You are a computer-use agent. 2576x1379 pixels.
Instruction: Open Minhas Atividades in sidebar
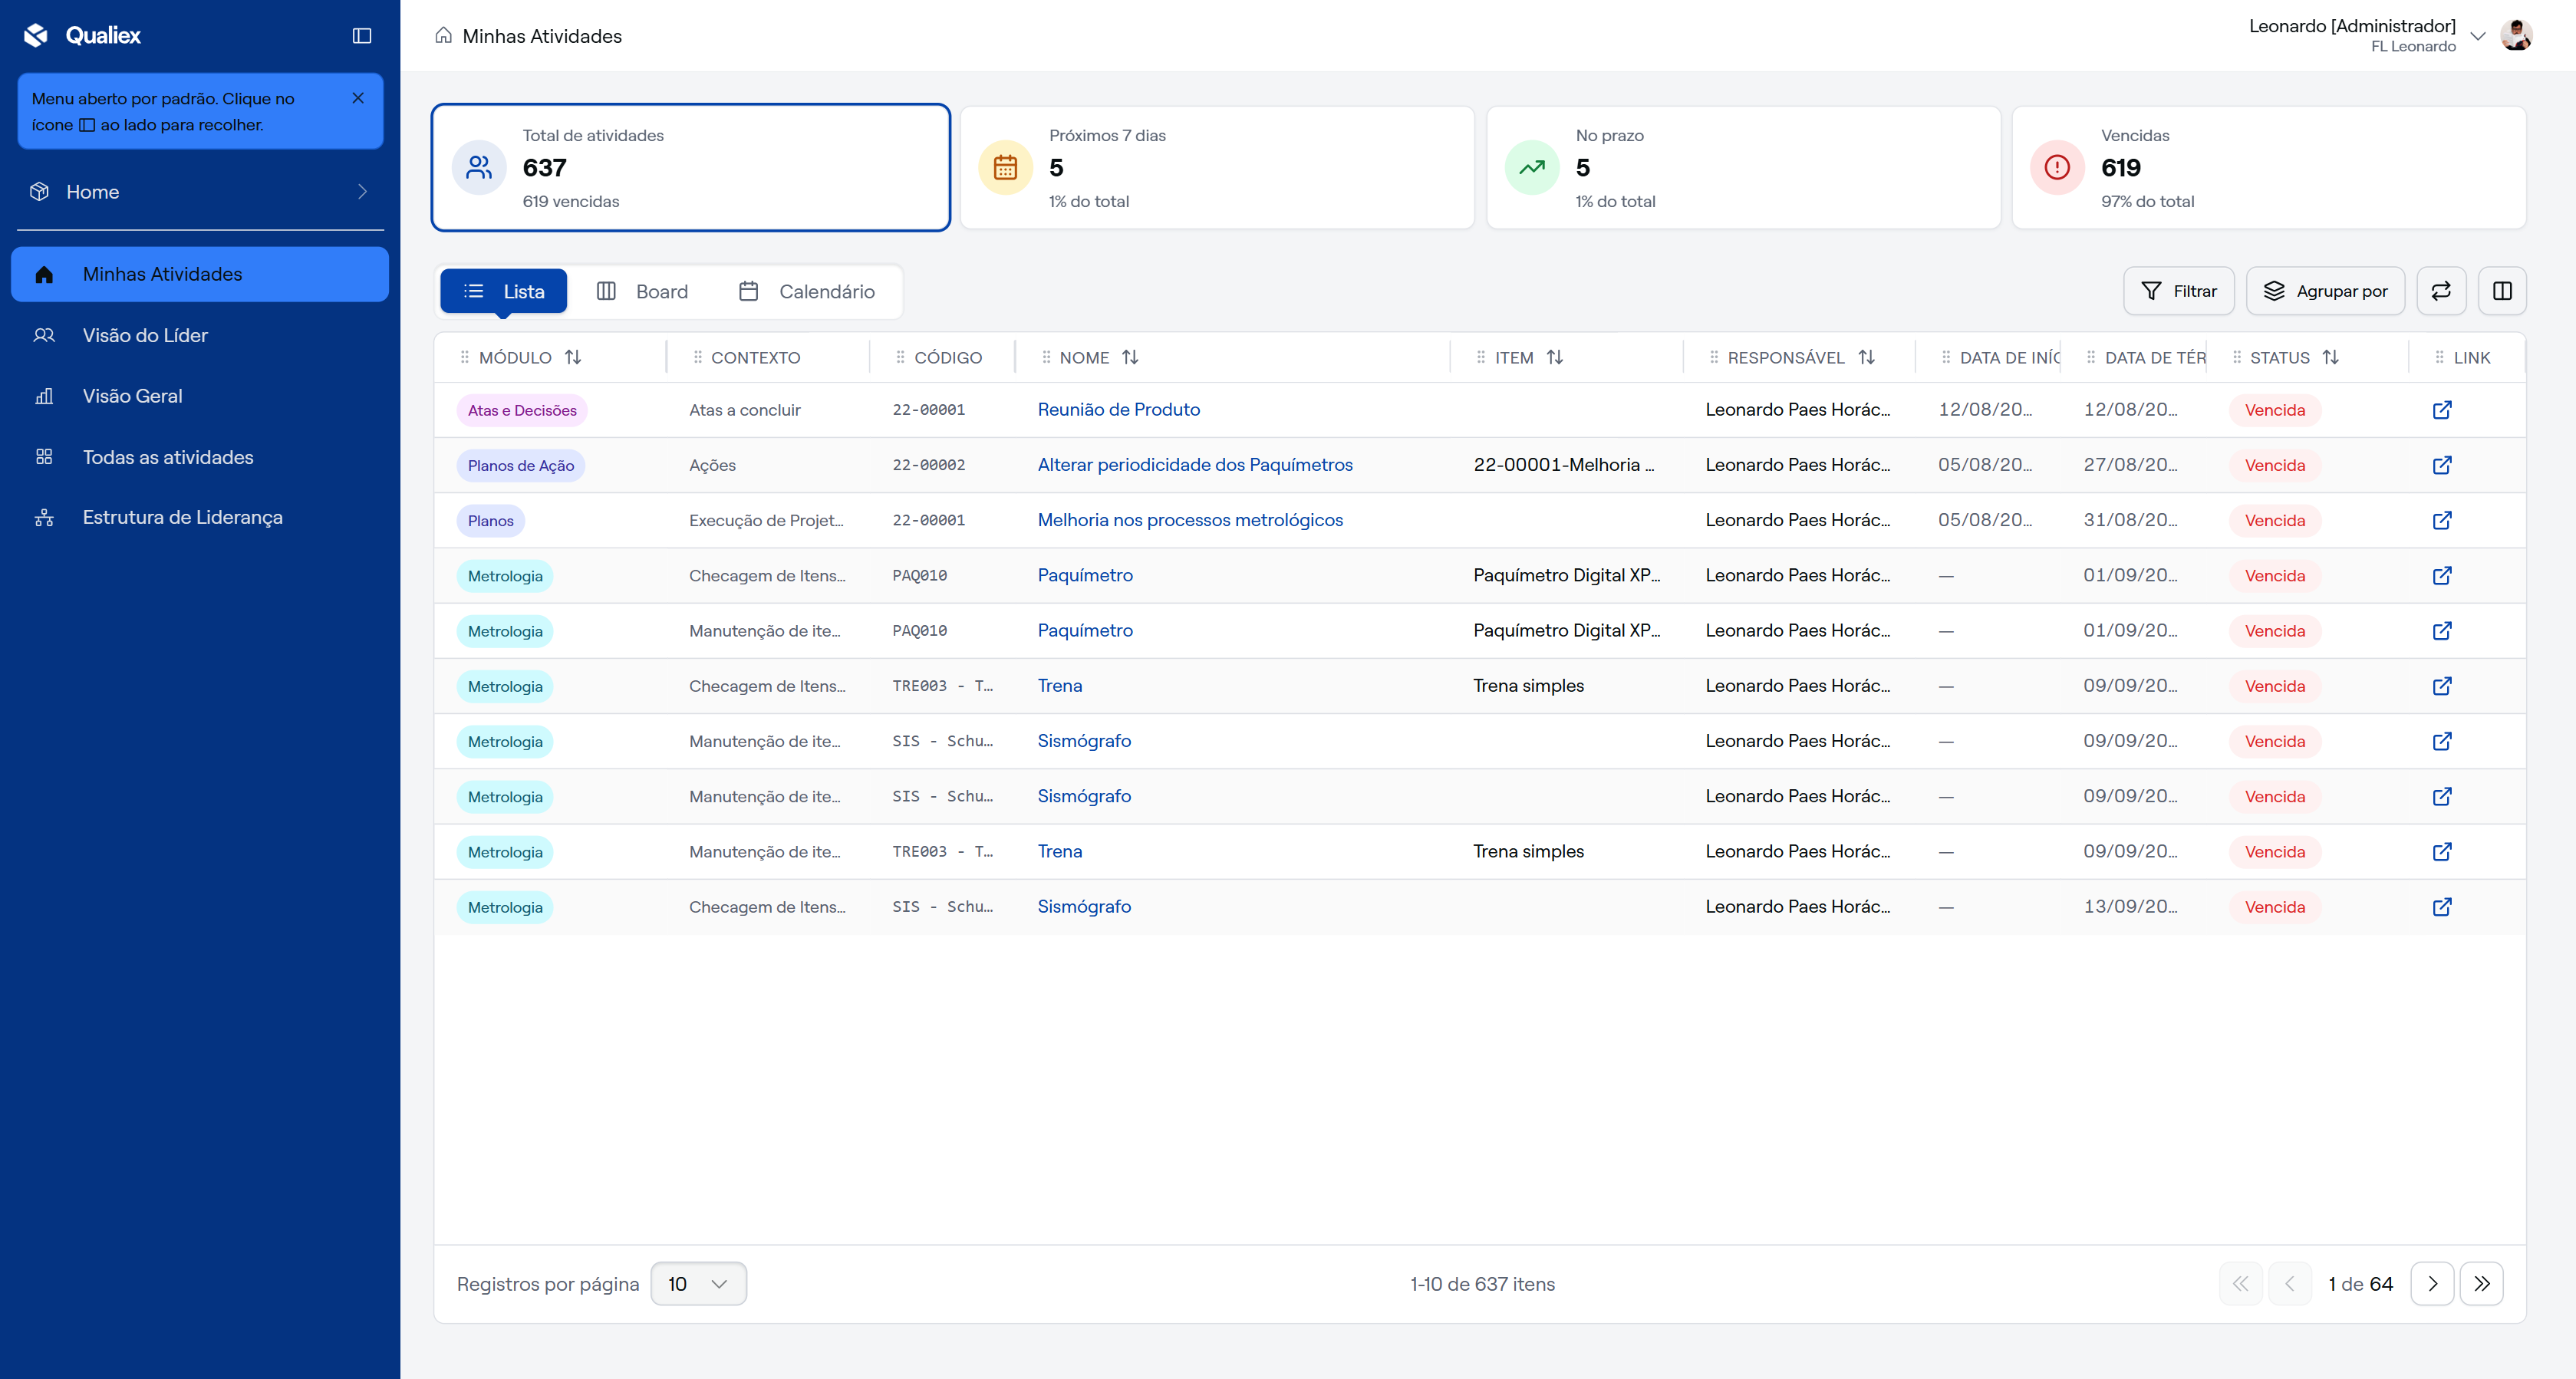[200, 274]
